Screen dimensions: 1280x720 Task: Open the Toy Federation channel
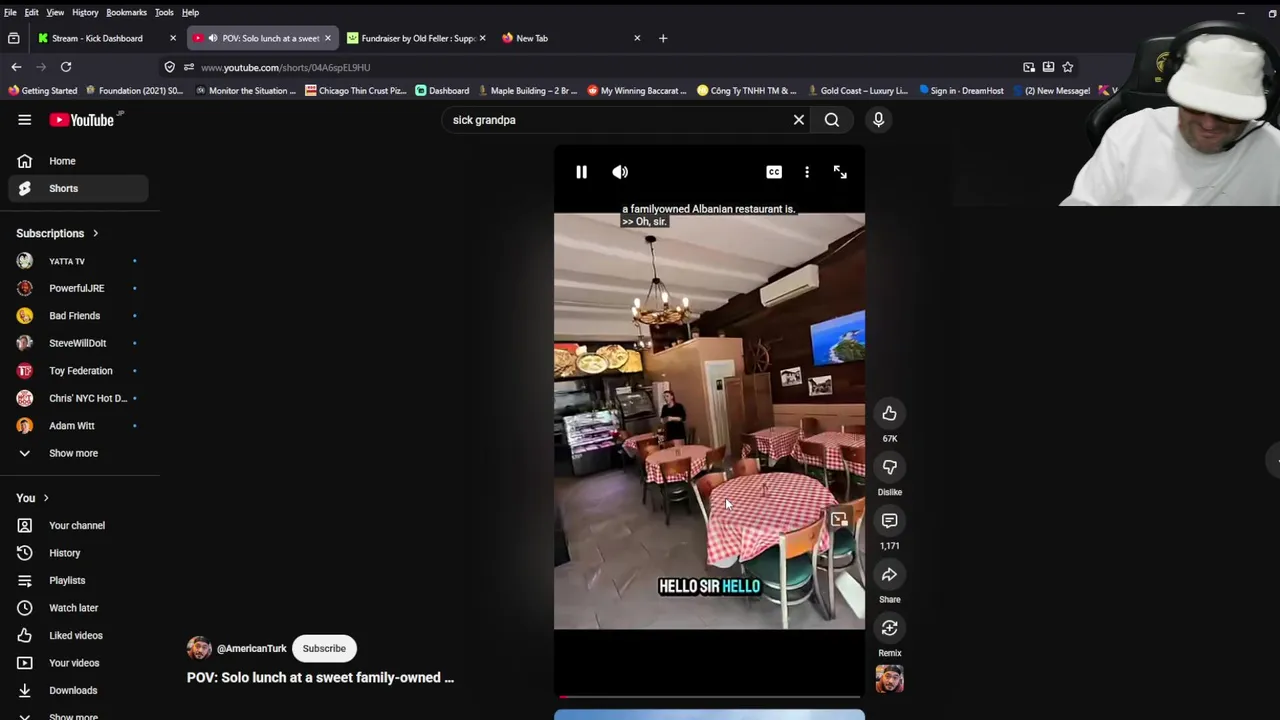point(78,371)
